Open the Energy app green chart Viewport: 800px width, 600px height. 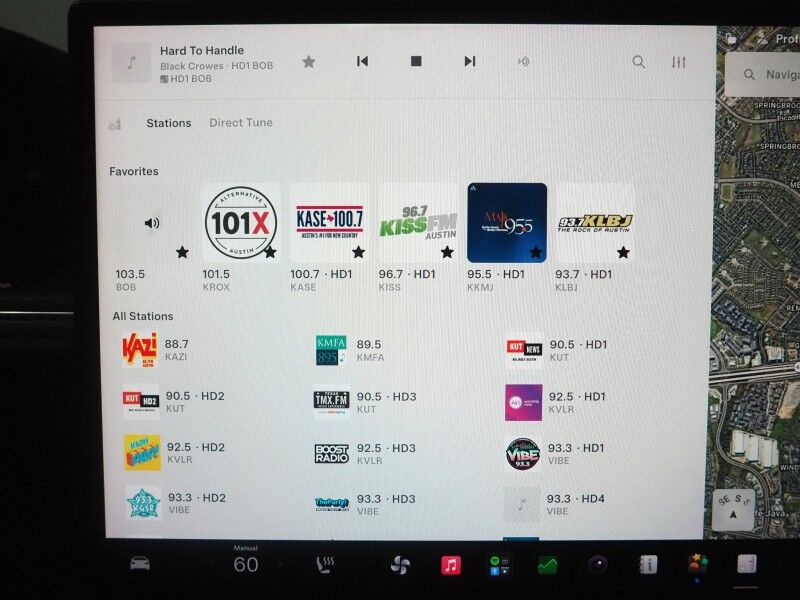pos(547,565)
